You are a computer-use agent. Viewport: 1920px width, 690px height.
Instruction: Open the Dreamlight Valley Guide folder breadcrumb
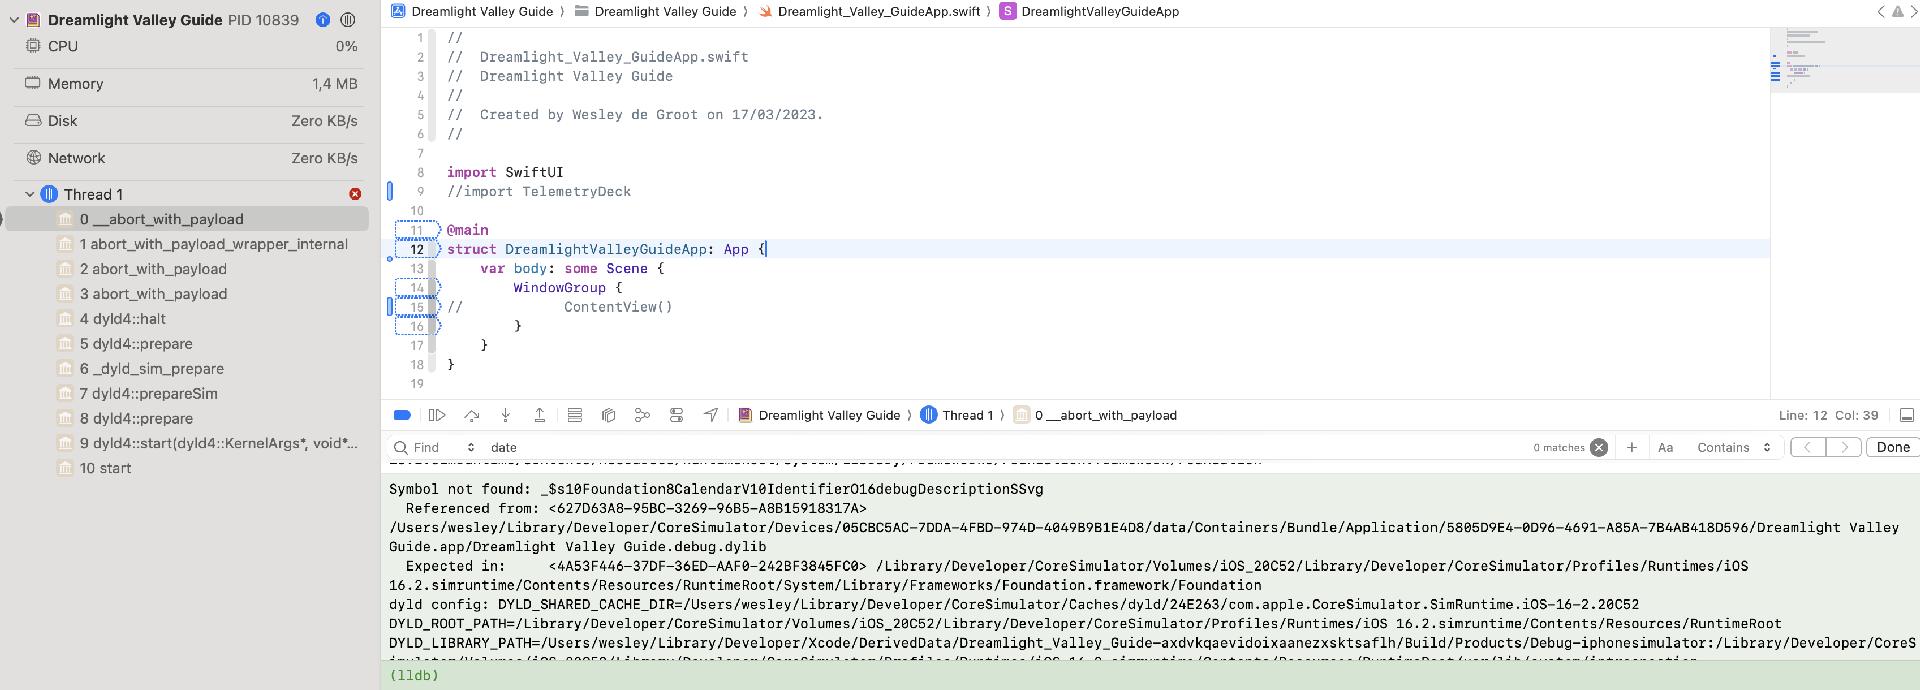click(654, 11)
